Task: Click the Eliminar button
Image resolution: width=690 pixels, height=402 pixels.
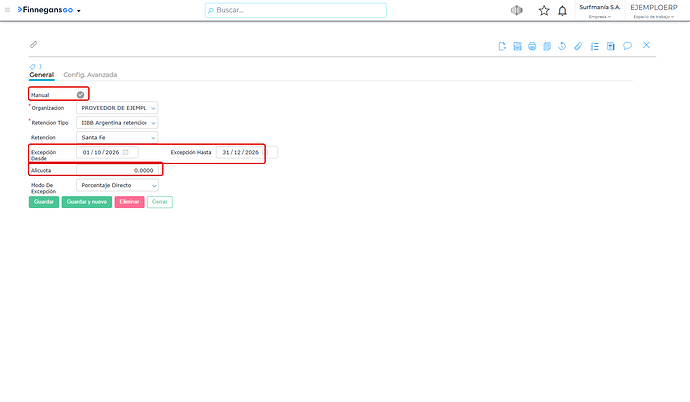Action: coord(129,202)
